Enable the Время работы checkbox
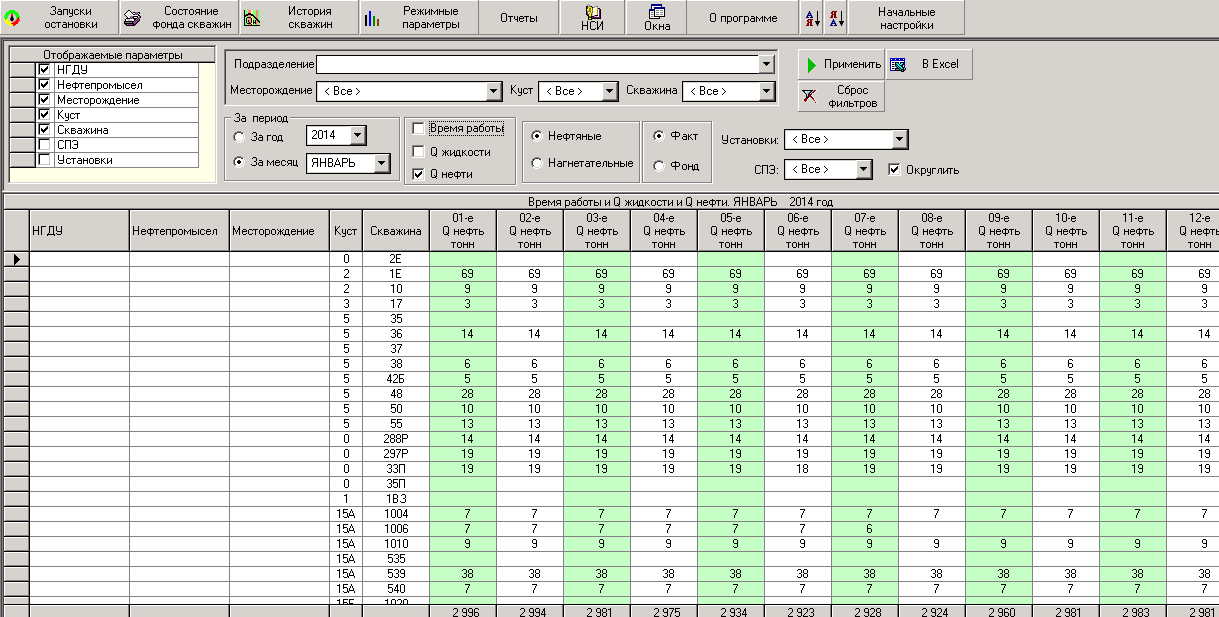The height and width of the screenshot is (617, 1219). (418, 129)
